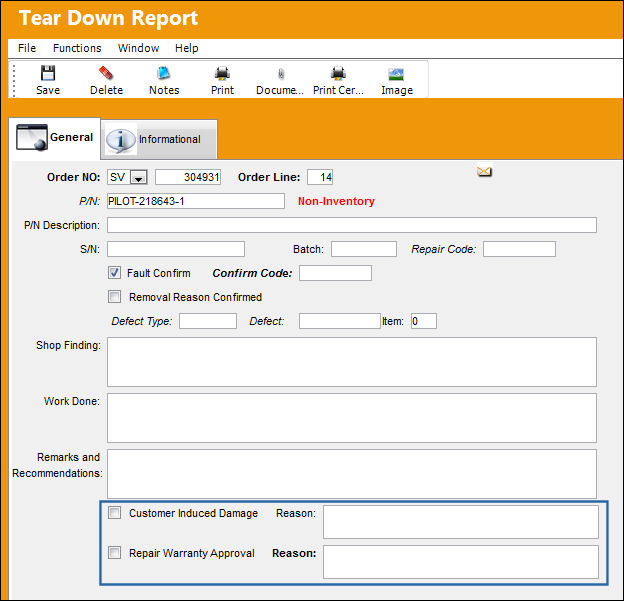Click the Item field showing 0
Screen dimensions: 624x601
(x=424, y=321)
